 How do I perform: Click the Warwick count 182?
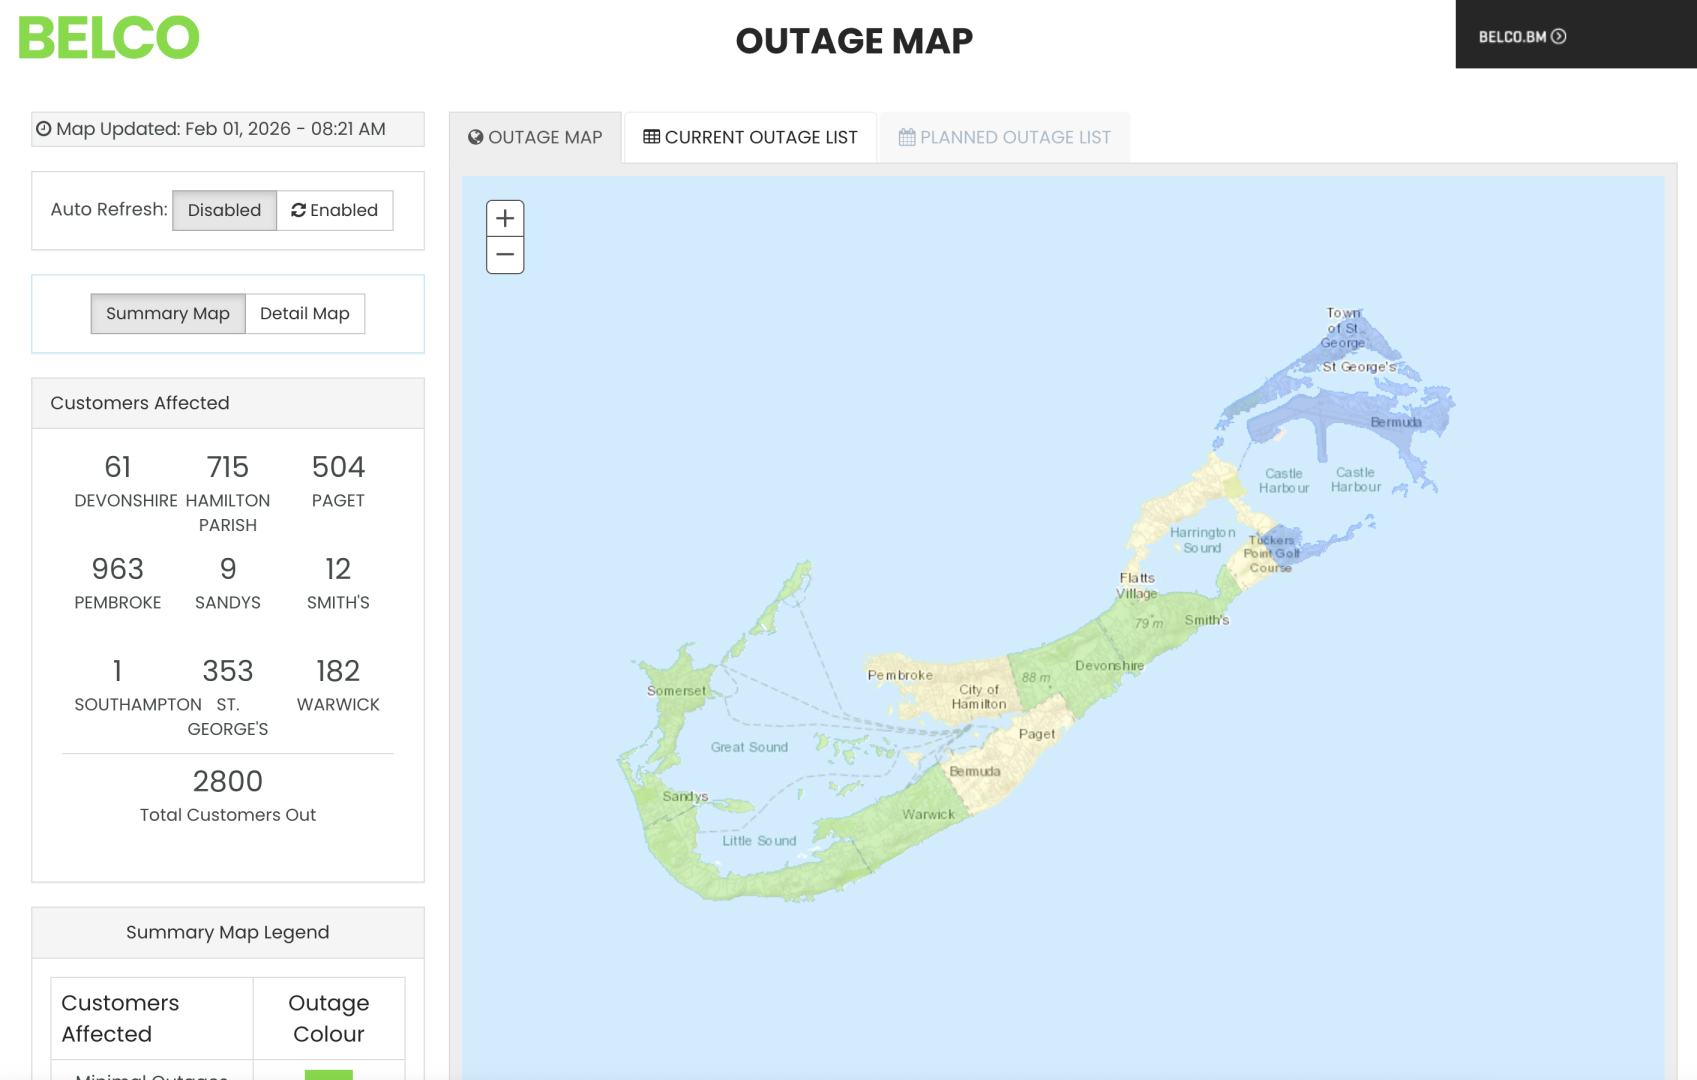click(x=338, y=671)
